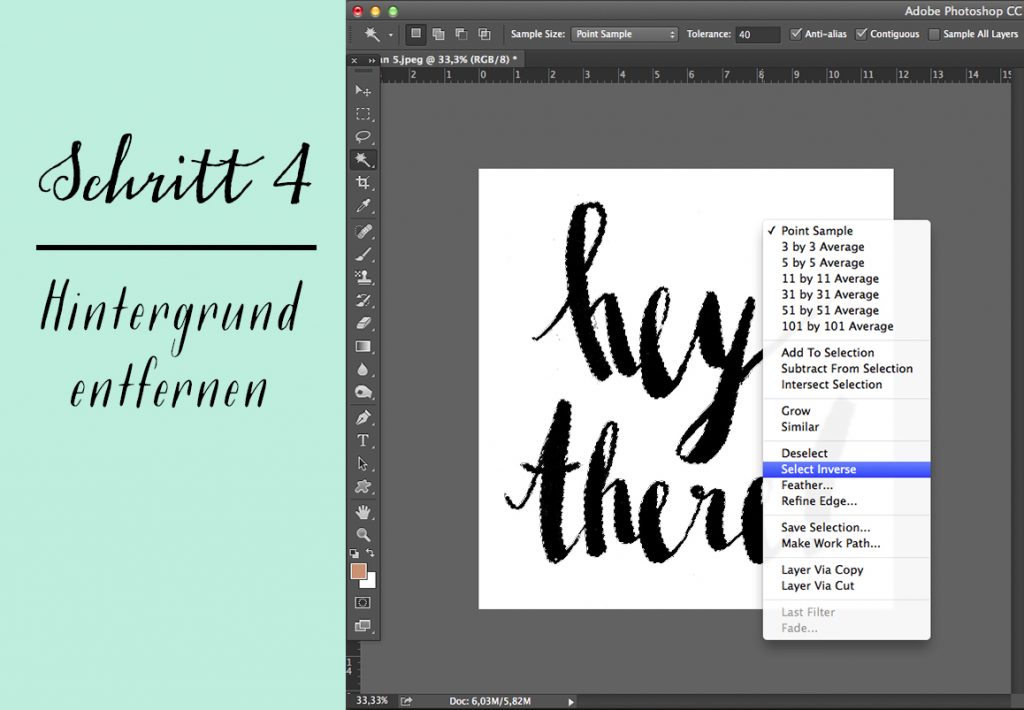Click the foreground color swatch
Image resolution: width=1024 pixels, height=710 pixels.
[359, 571]
